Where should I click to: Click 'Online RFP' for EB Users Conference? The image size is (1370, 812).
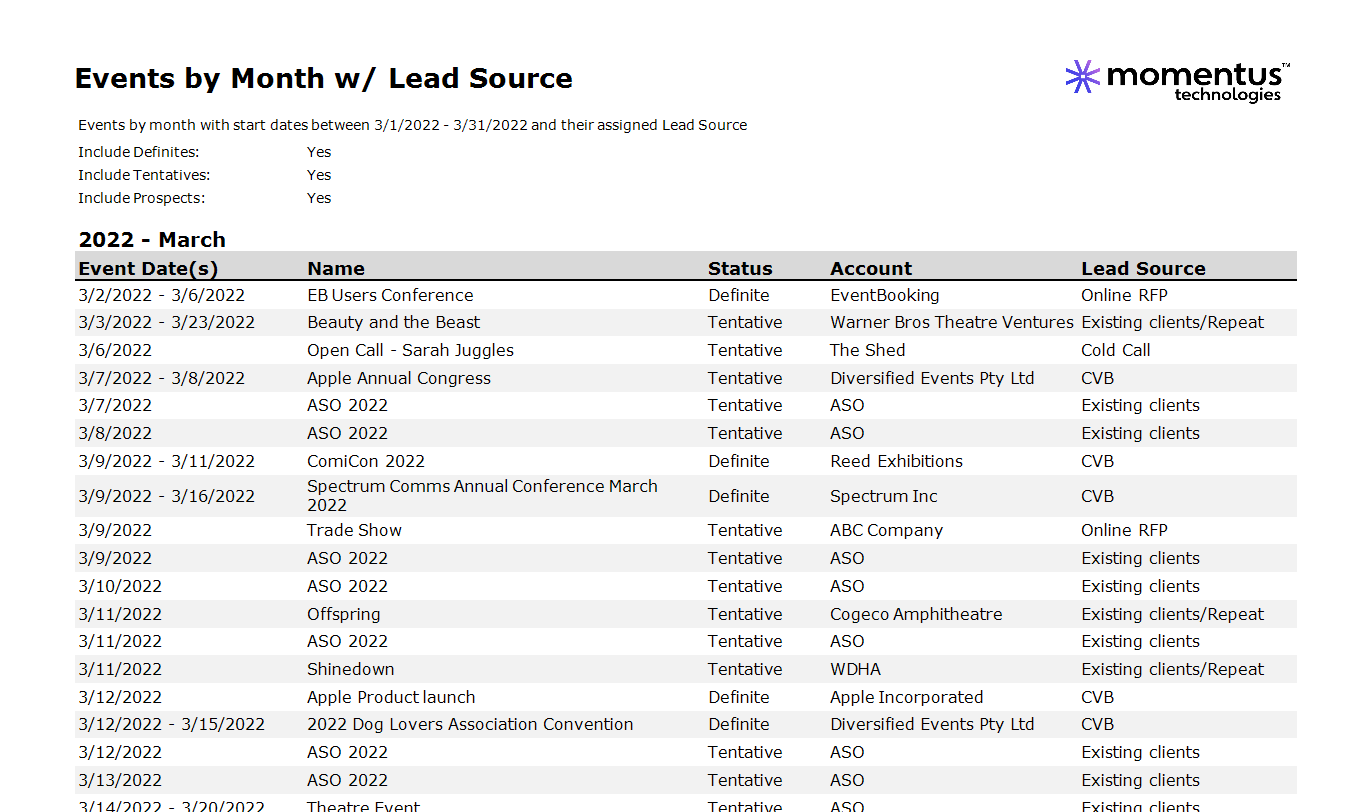click(1125, 295)
